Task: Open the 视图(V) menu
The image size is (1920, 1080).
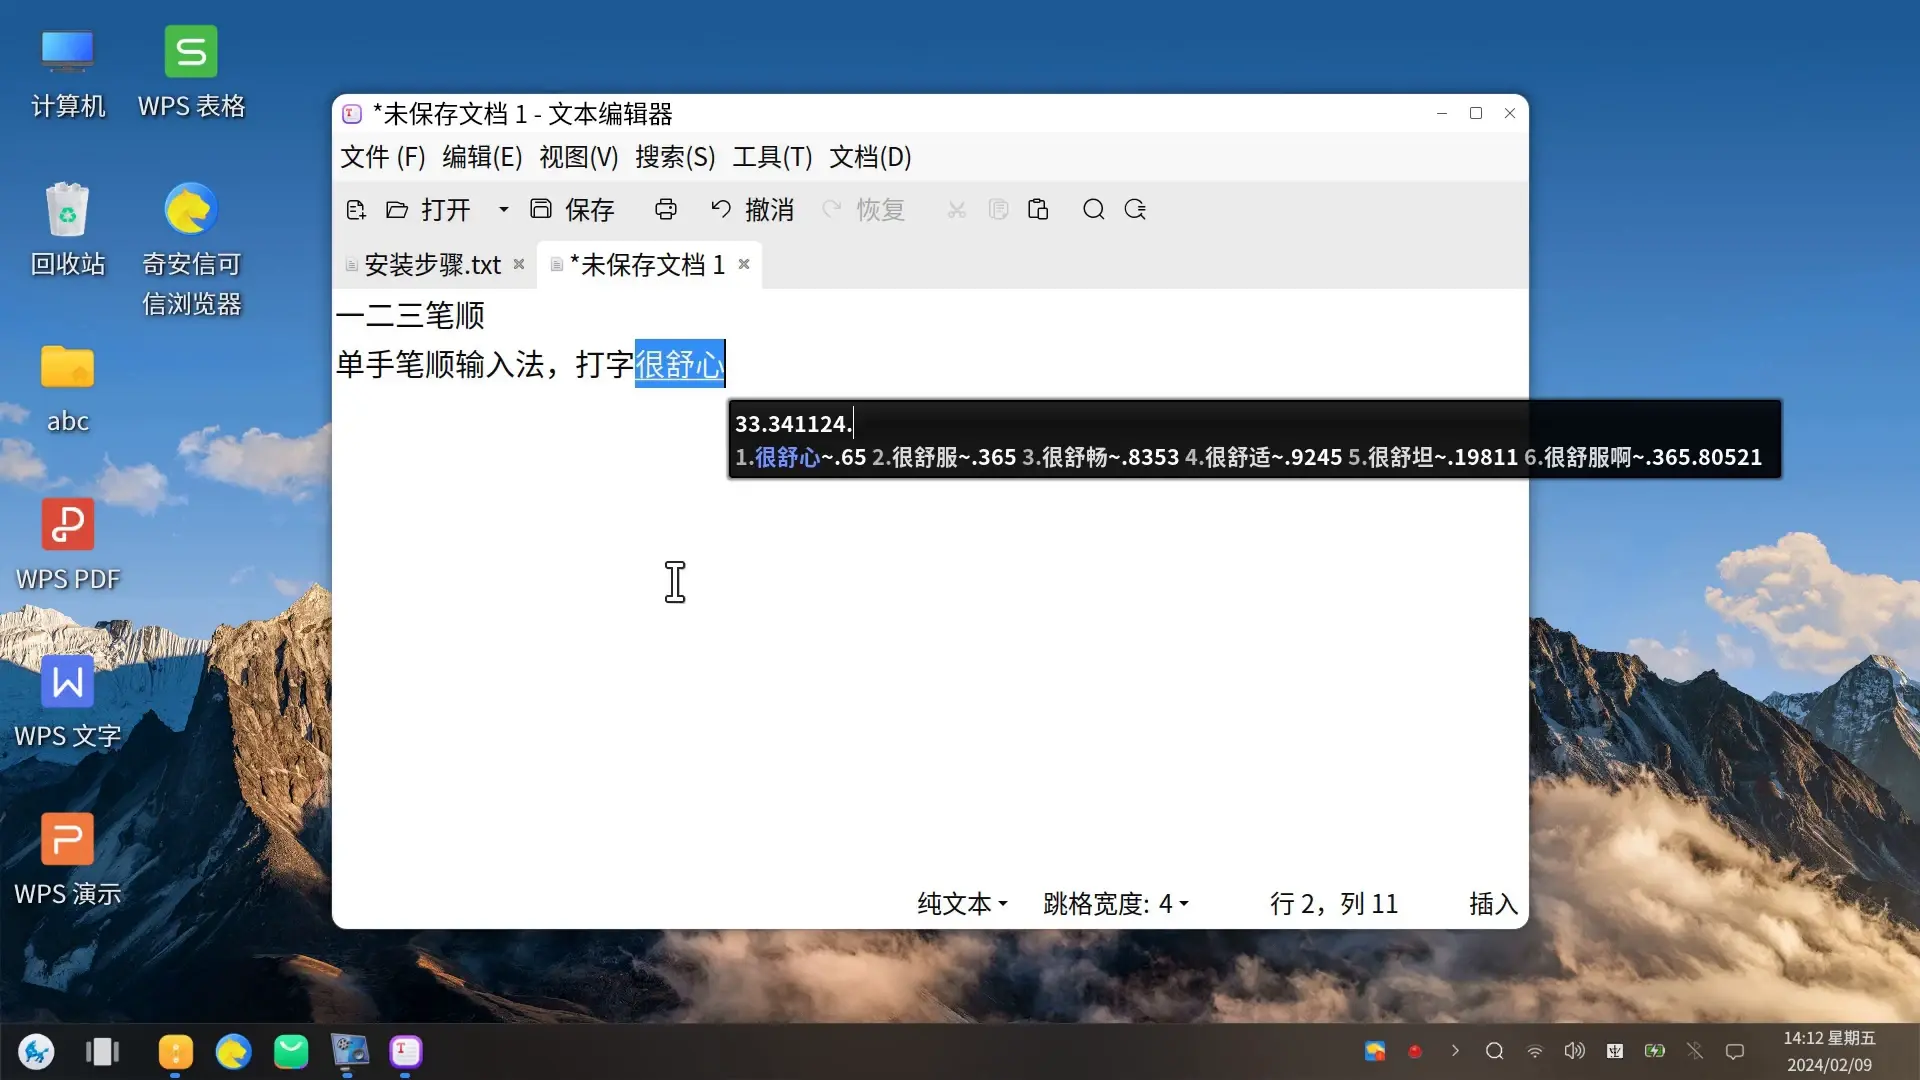Action: [579, 157]
